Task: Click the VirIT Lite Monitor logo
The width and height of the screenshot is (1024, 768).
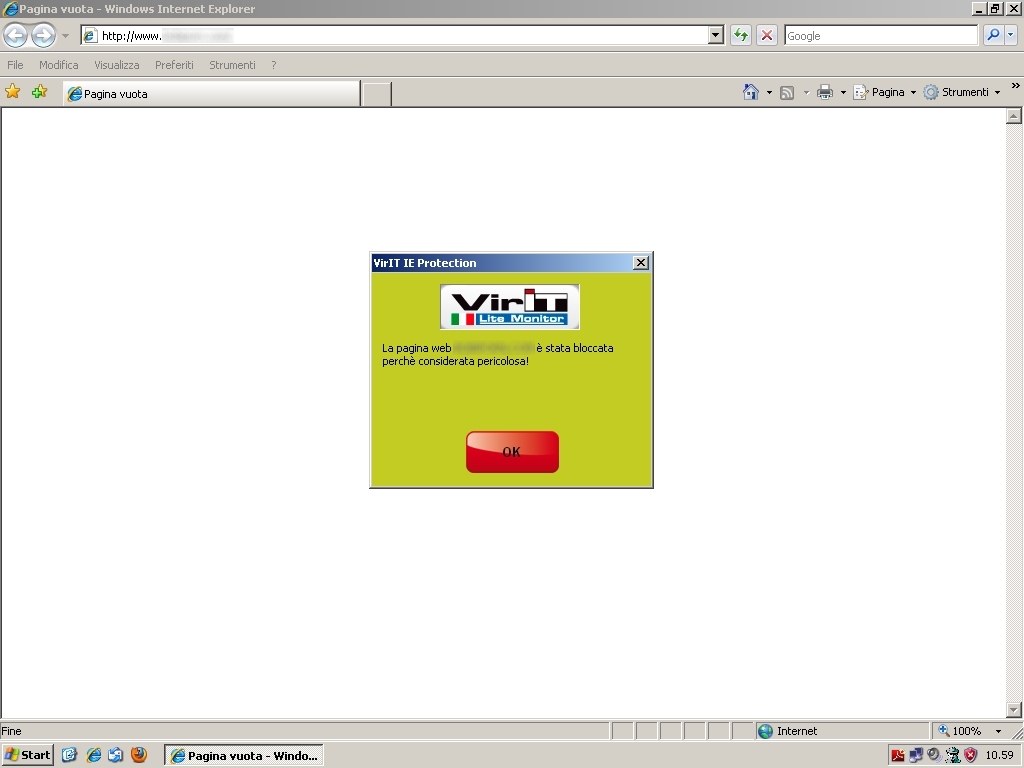Action: click(x=509, y=306)
